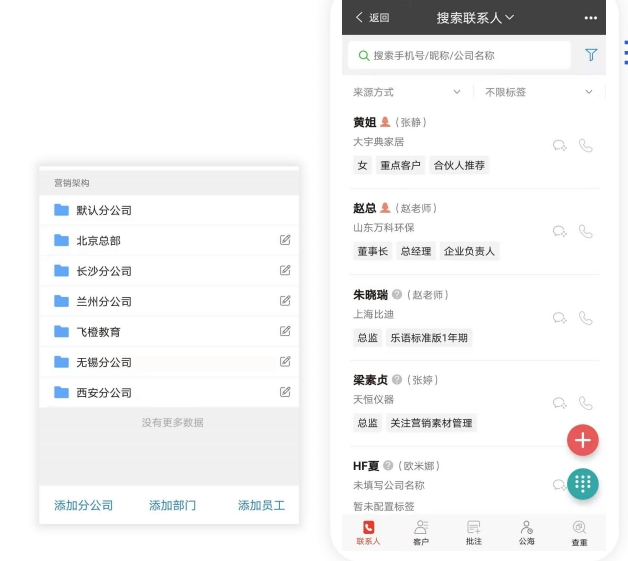
Task: Click the 添加员工 link
Action: point(262,505)
